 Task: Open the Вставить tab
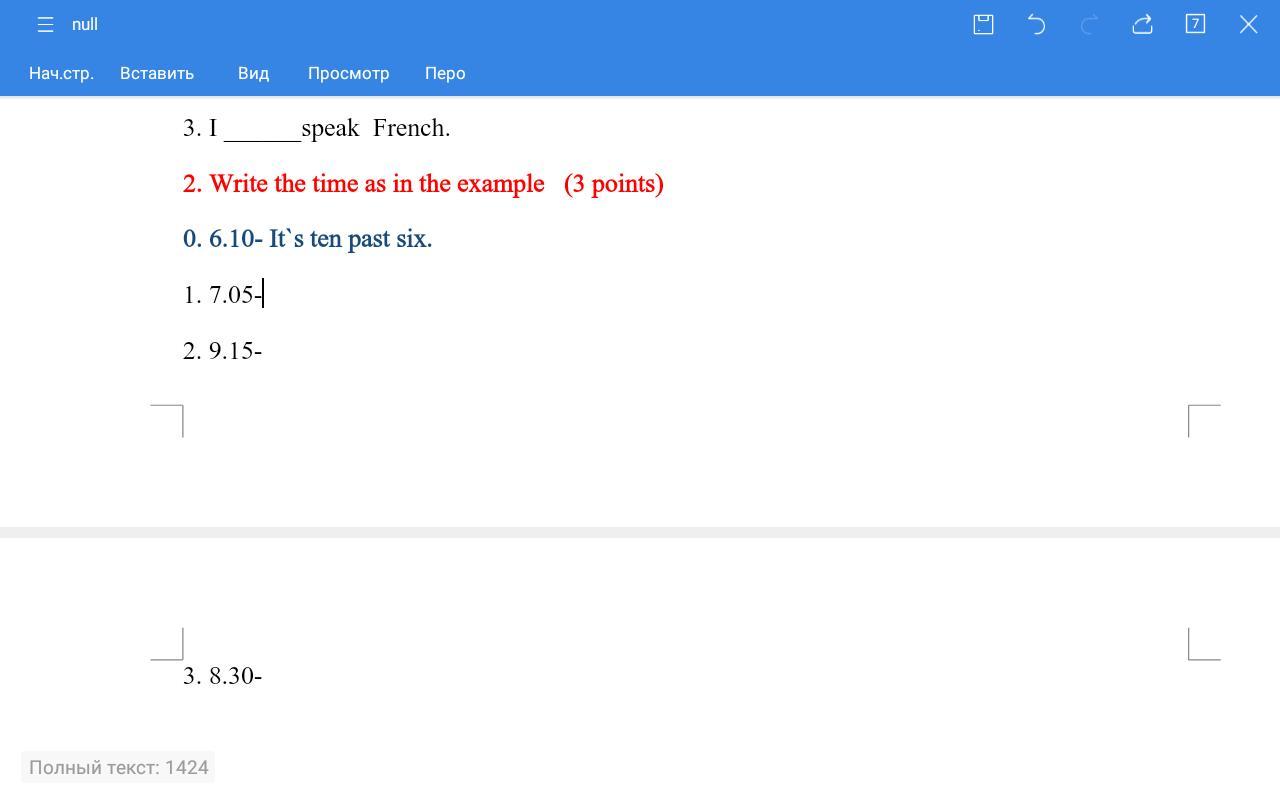[x=157, y=73]
